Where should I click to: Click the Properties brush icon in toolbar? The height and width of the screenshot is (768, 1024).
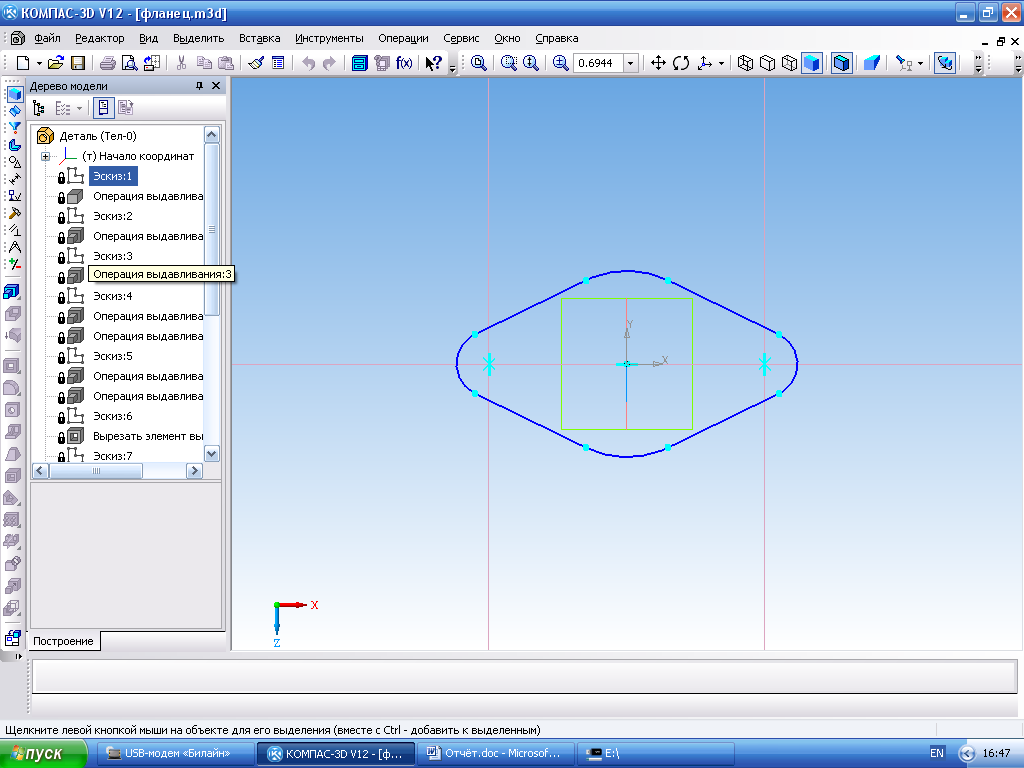click(256, 63)
